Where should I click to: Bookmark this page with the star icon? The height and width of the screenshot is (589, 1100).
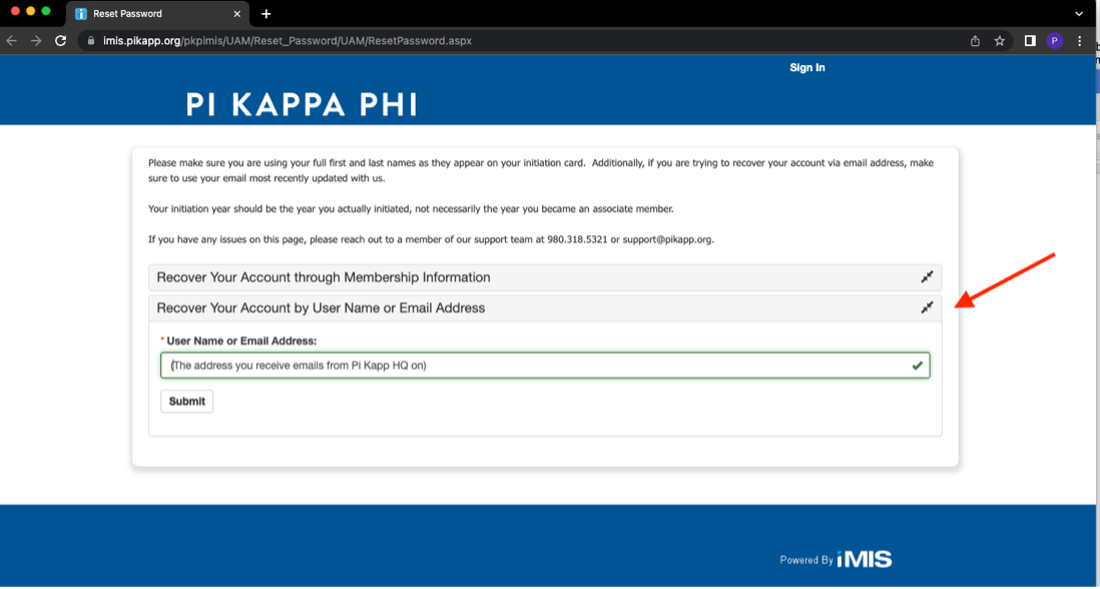(999, 41)
